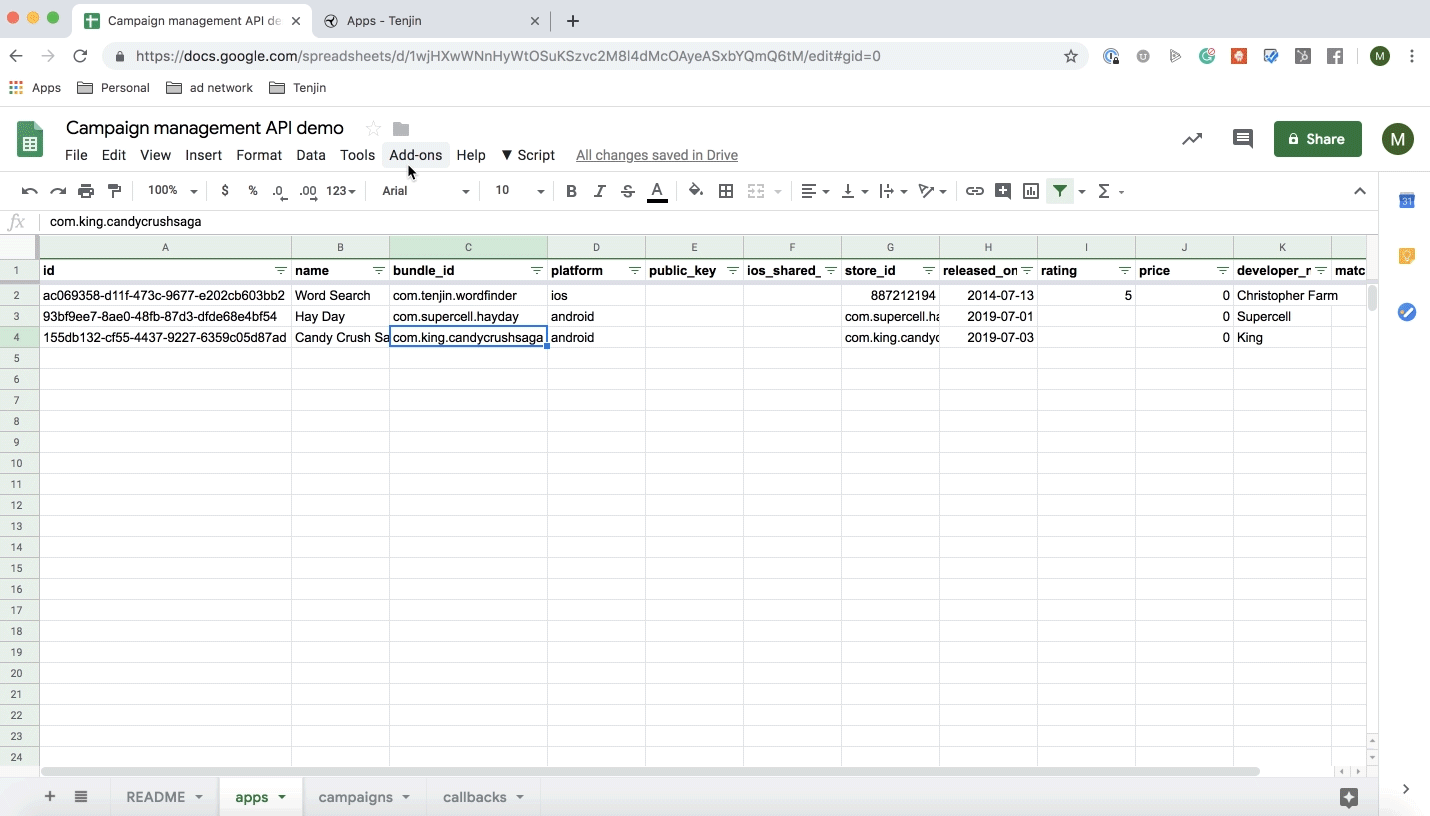Click the Share button
The width and height of the screenshot is (1430, 816).
[1317, 139]
